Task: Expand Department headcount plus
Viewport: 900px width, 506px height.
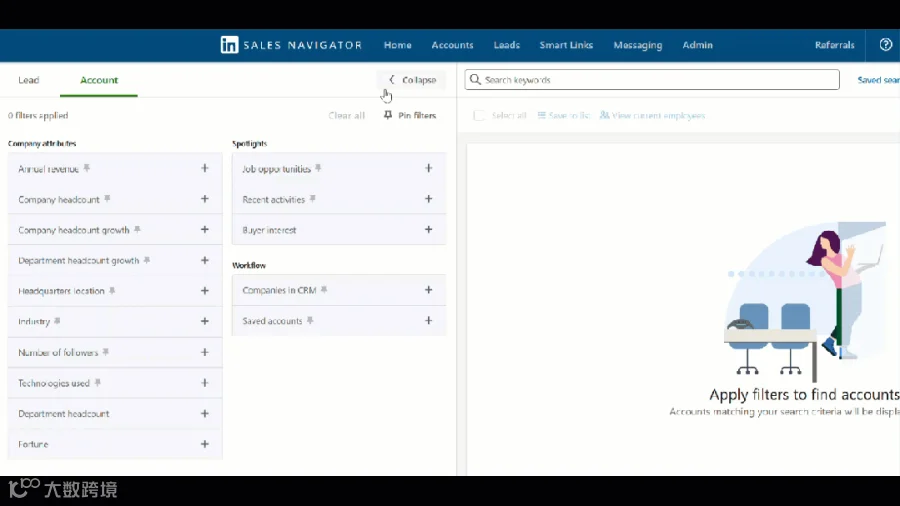Action: point(205,414)
